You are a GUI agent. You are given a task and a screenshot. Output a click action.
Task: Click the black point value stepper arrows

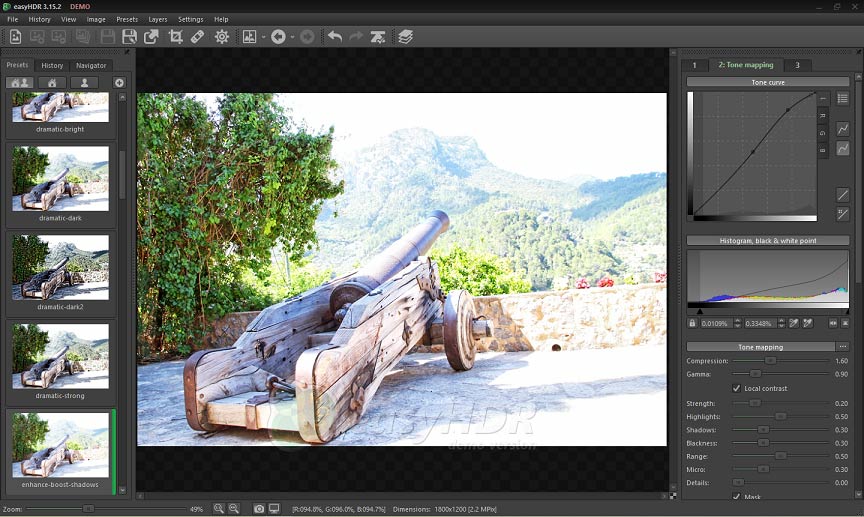pos(737,323)
